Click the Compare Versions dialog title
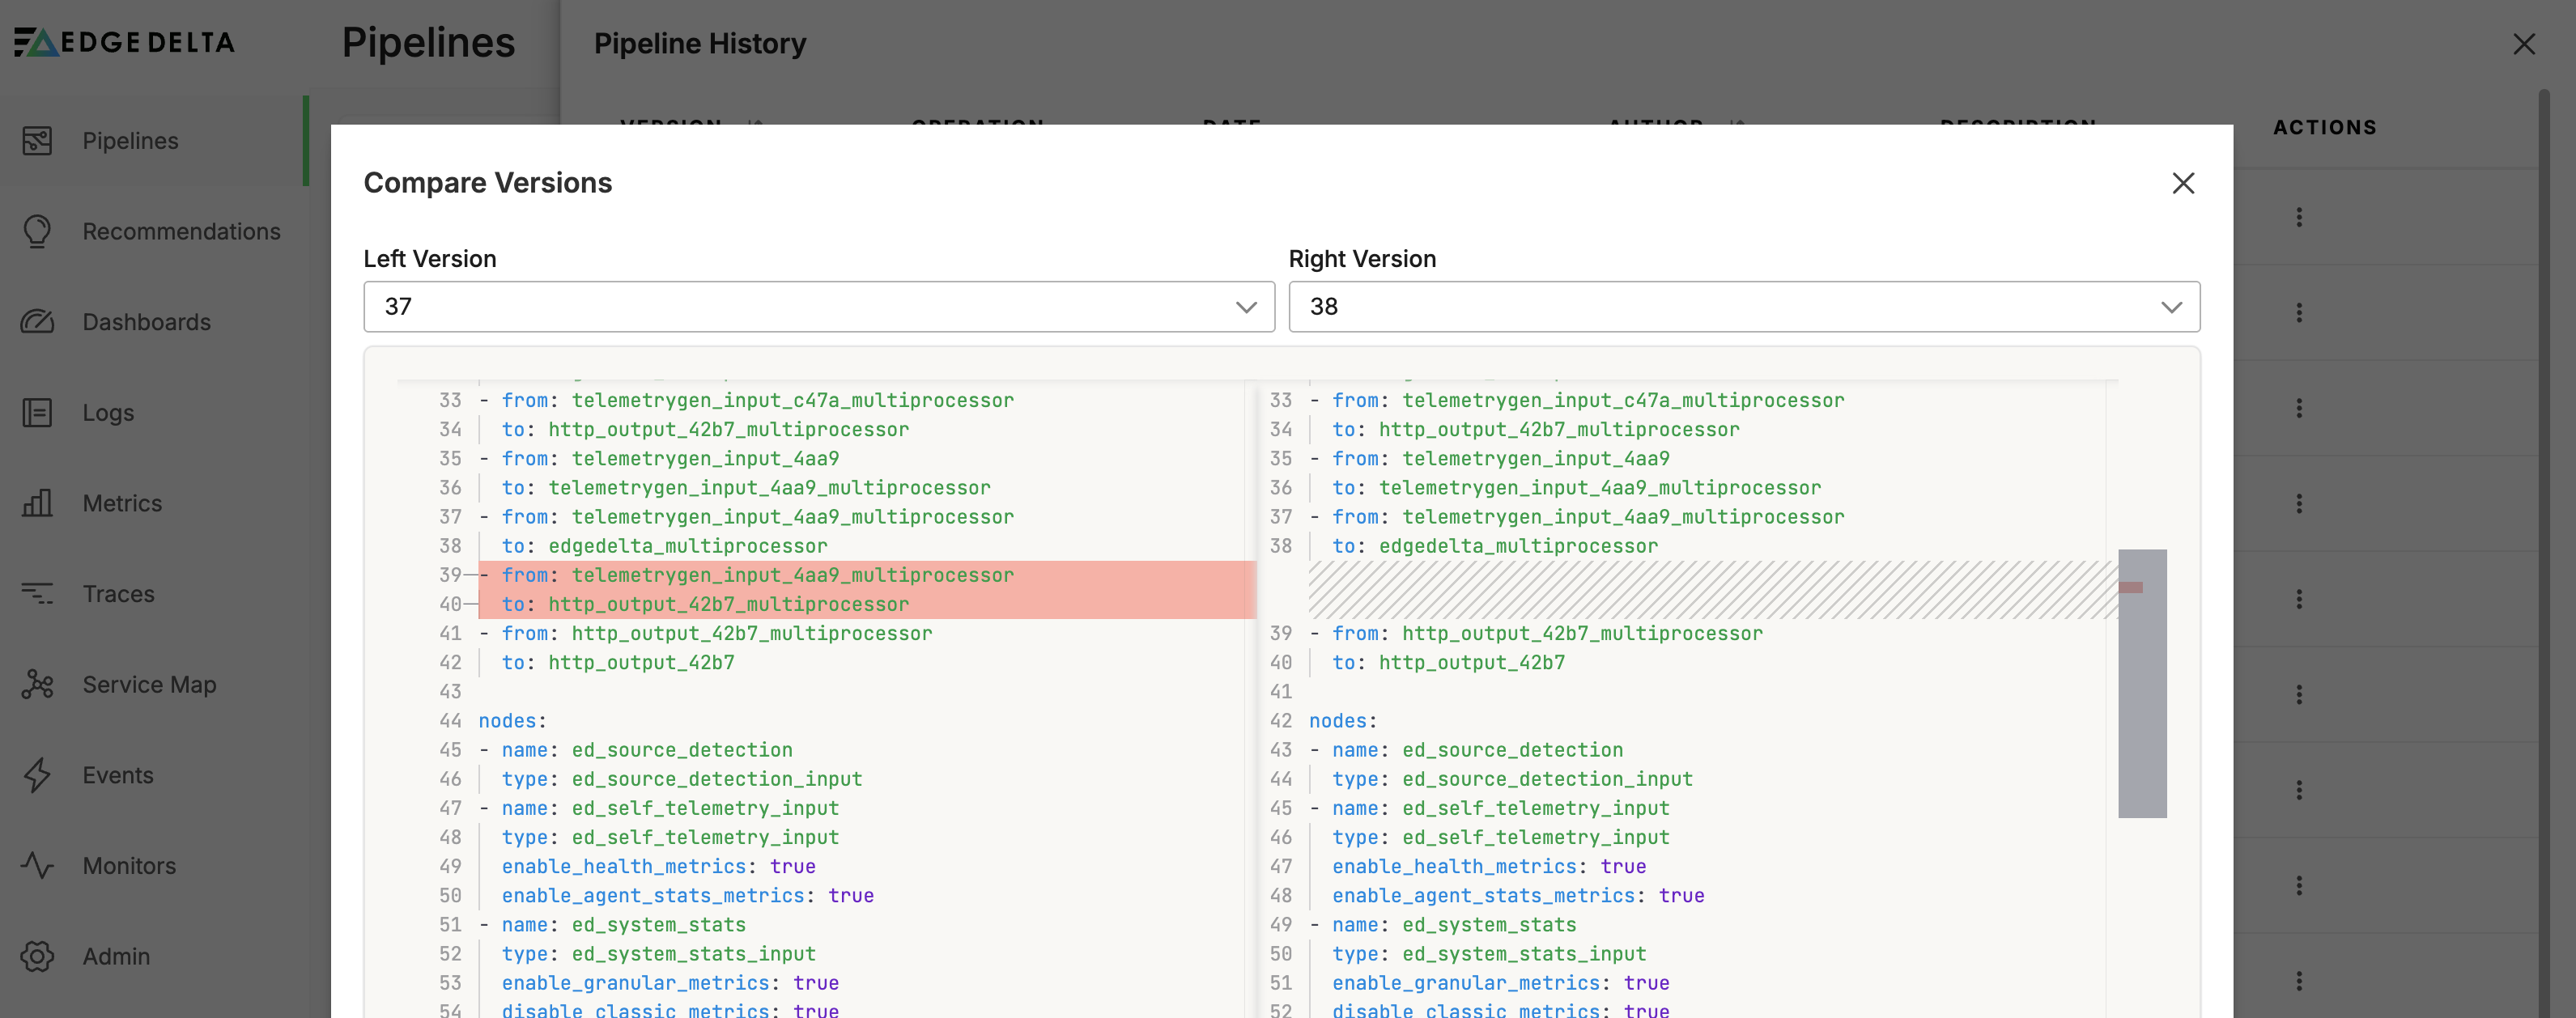Image resolution: width=2576 pixels, height=1018 pixels. point(488,183)
